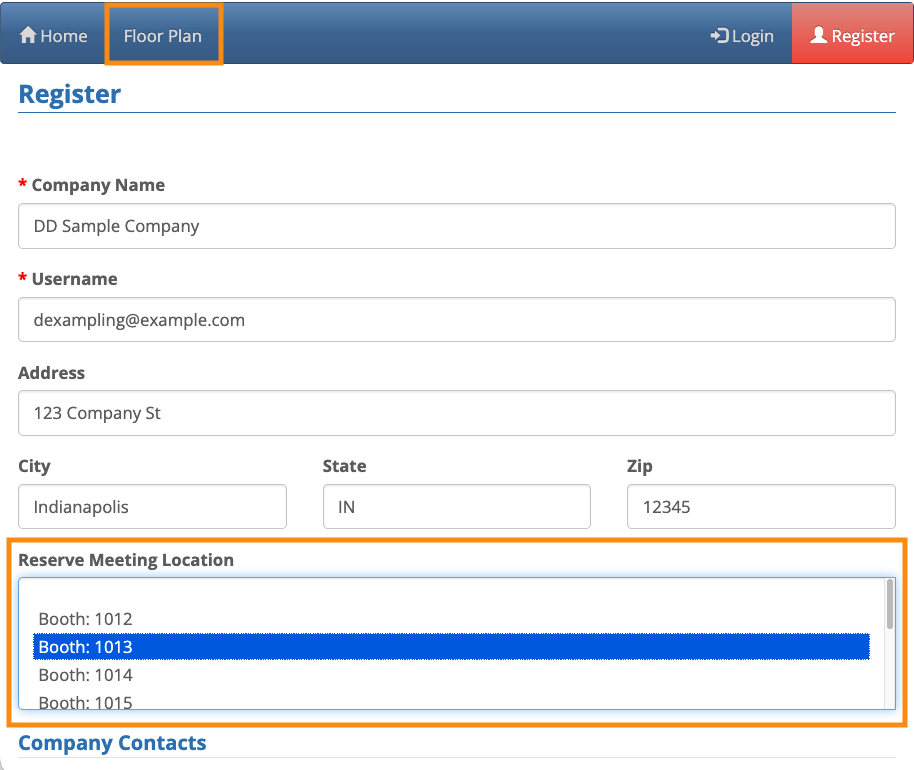Click the booth list scrollbar thumb
This screenshot has width=914, height=770.
coord(890,604)
